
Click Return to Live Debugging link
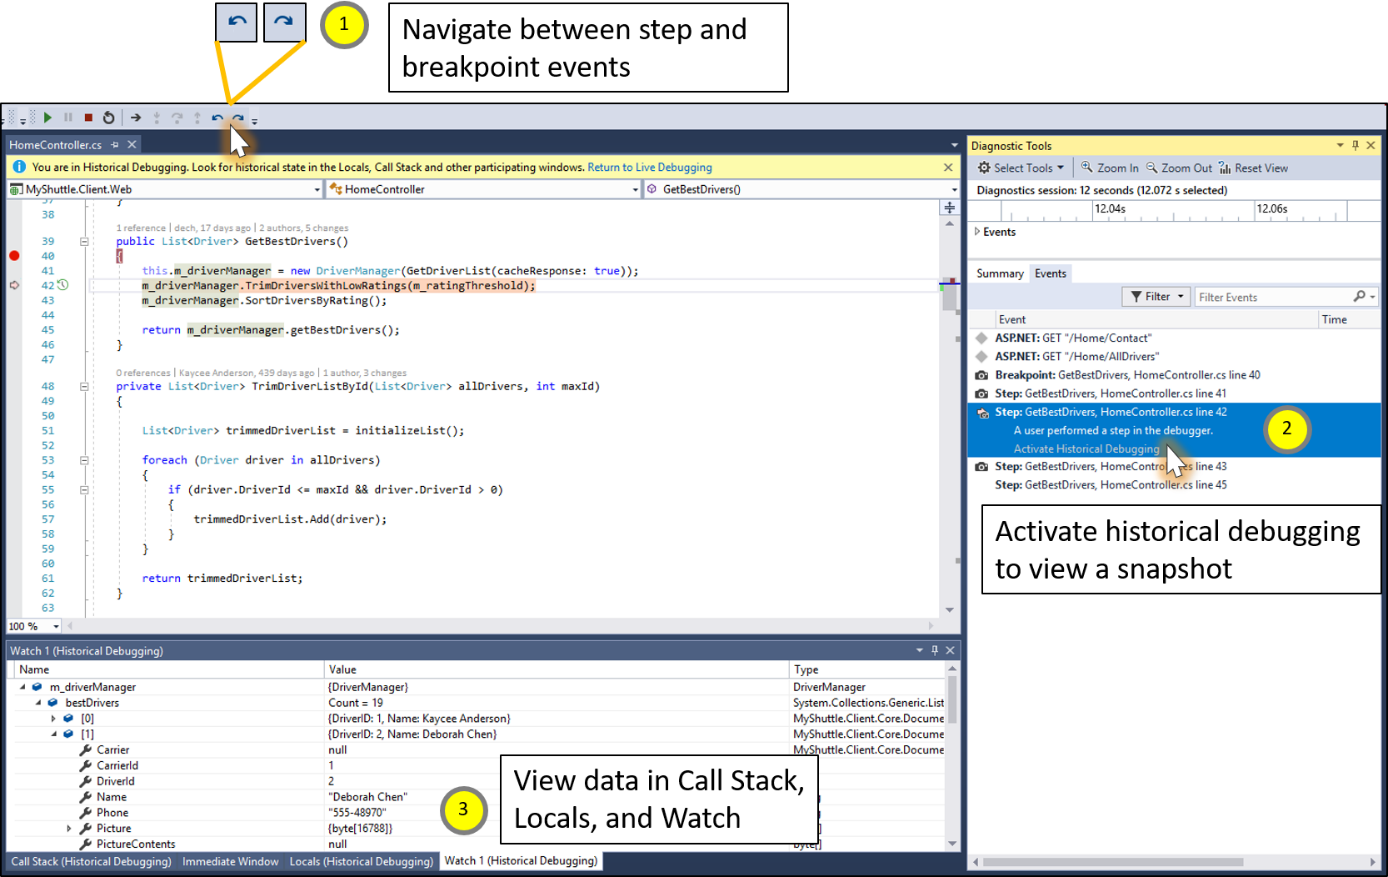[x=649, y=167]
